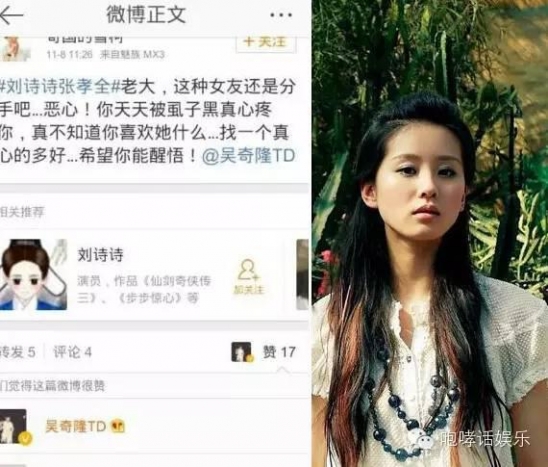Switch to the 转发 5 reposts tab
This screenshot has width=548, height=467.
[17, 352]
